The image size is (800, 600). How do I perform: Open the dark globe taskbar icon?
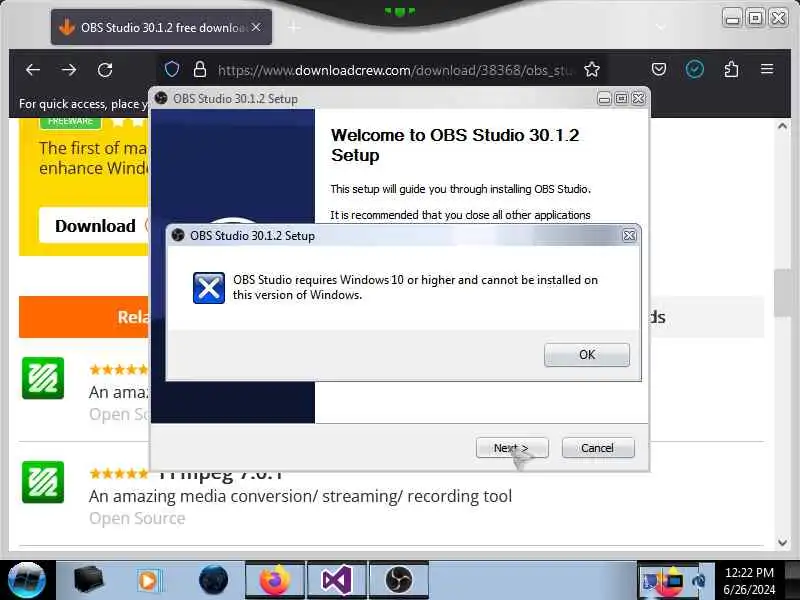click(x=213, y=580)
